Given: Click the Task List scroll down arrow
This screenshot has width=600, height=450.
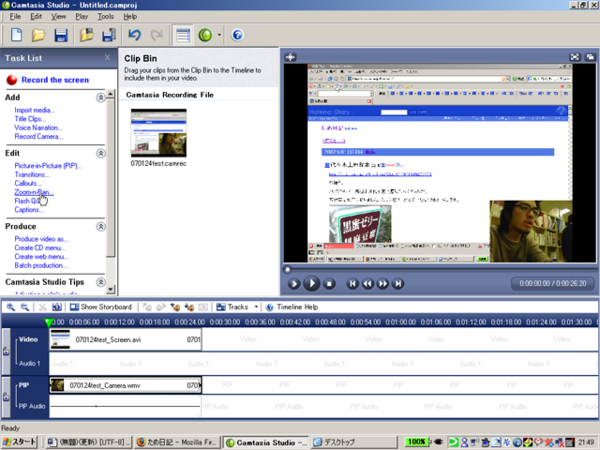Looking at the screenshot, I should tap(111, 289).
